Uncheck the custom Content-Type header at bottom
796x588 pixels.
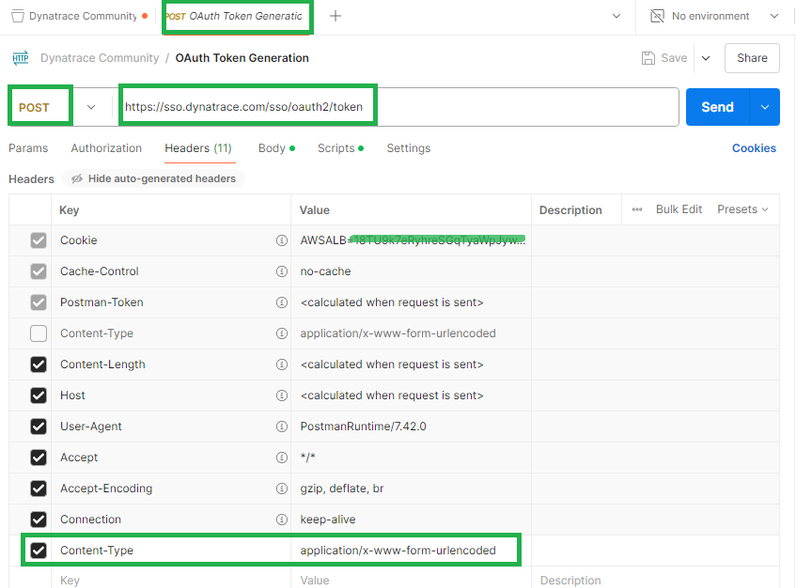click(x=38, y=550)
